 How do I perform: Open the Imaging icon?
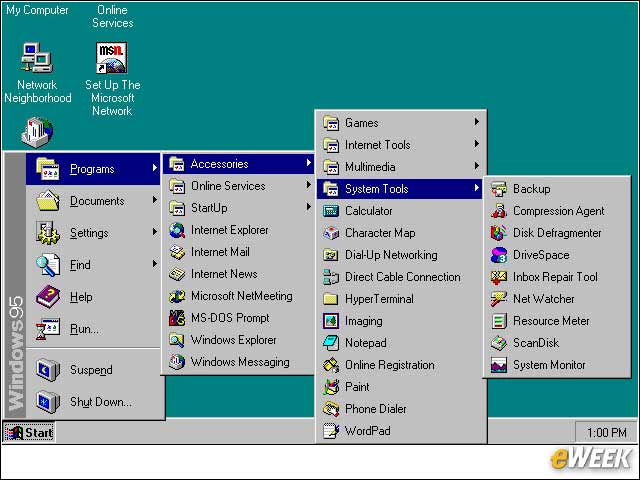(331, 321)
